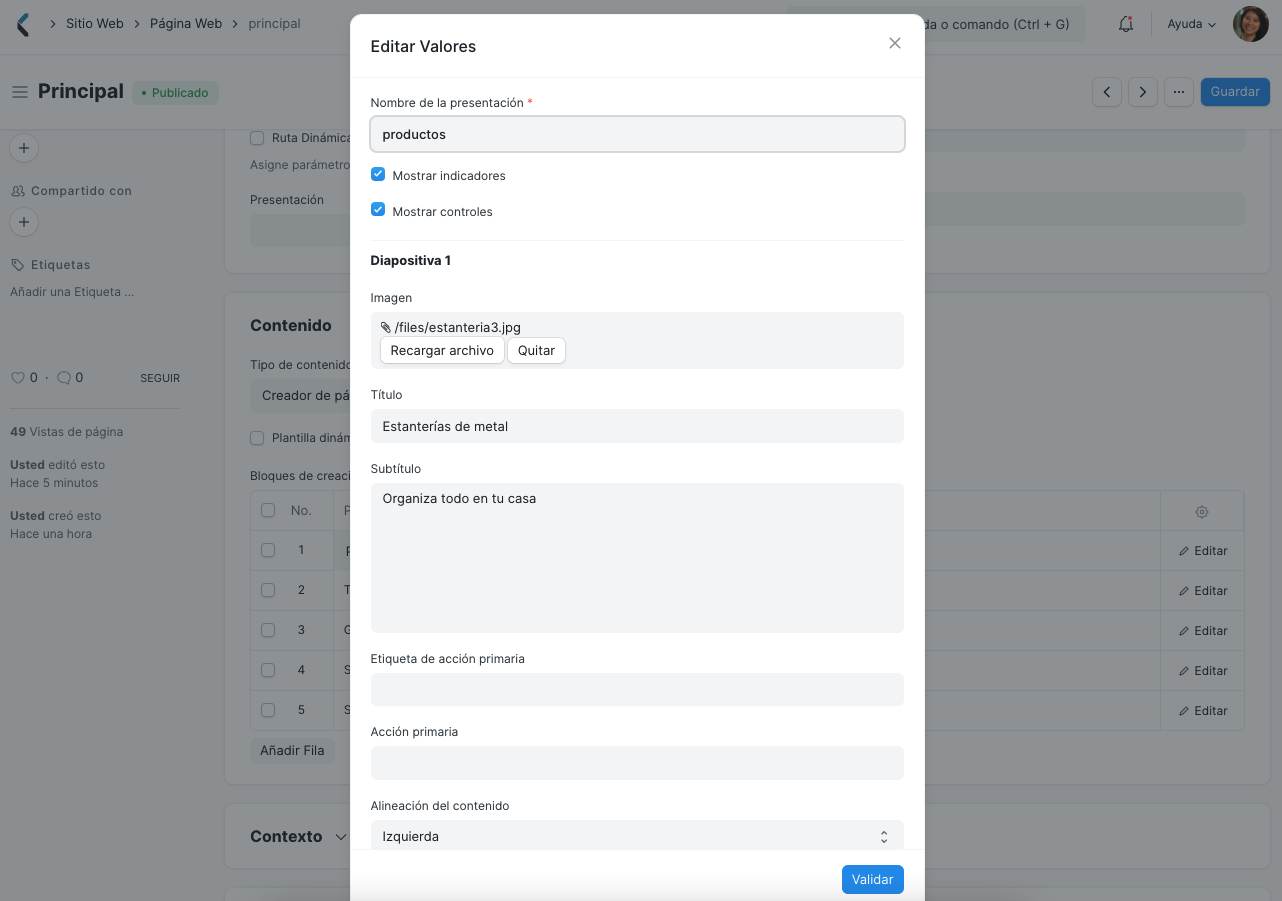Click the user profile avatar

[x=1250, y=23]
